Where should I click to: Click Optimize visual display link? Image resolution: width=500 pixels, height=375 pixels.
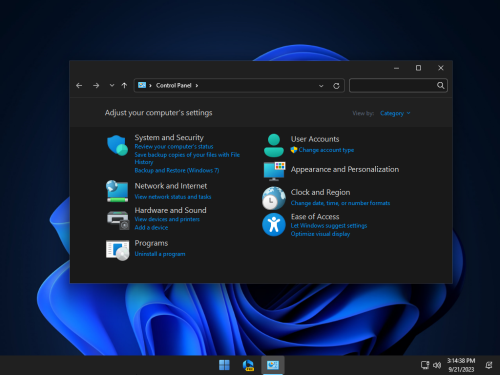[x=320, y=234]
